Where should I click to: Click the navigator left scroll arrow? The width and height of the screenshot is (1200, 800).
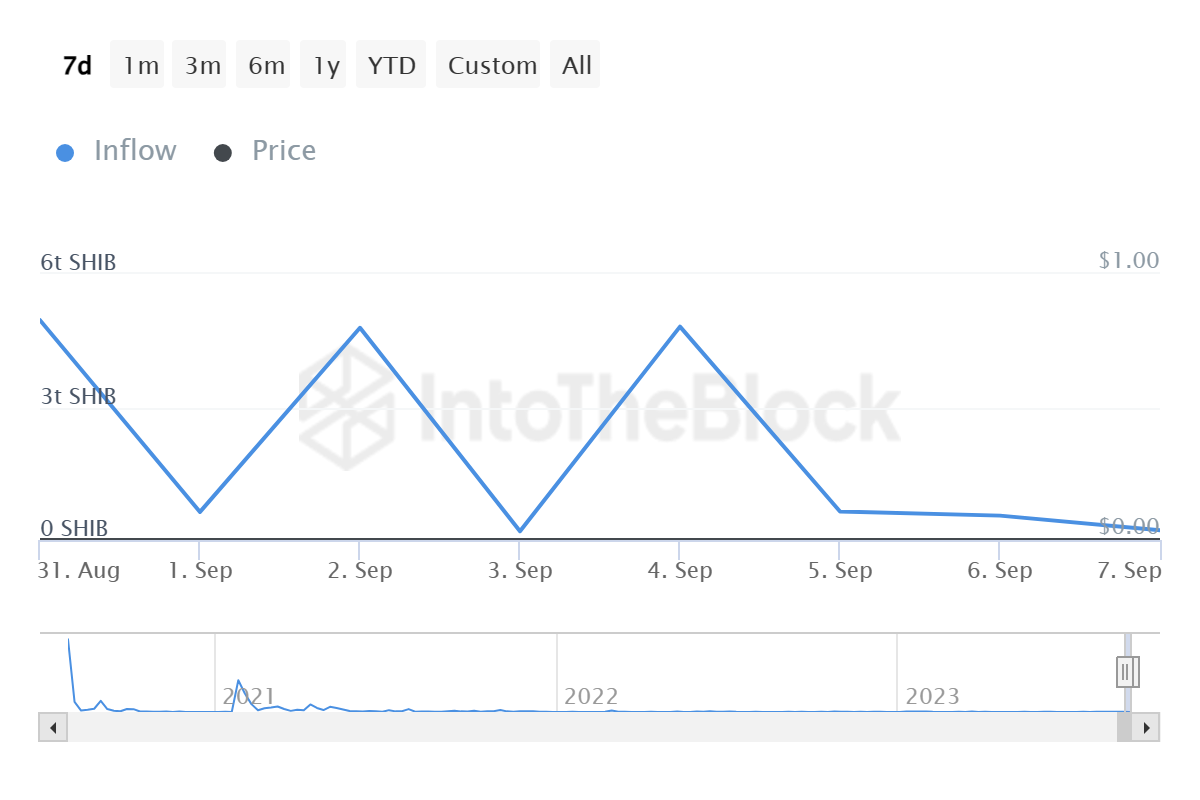(53, 727)
